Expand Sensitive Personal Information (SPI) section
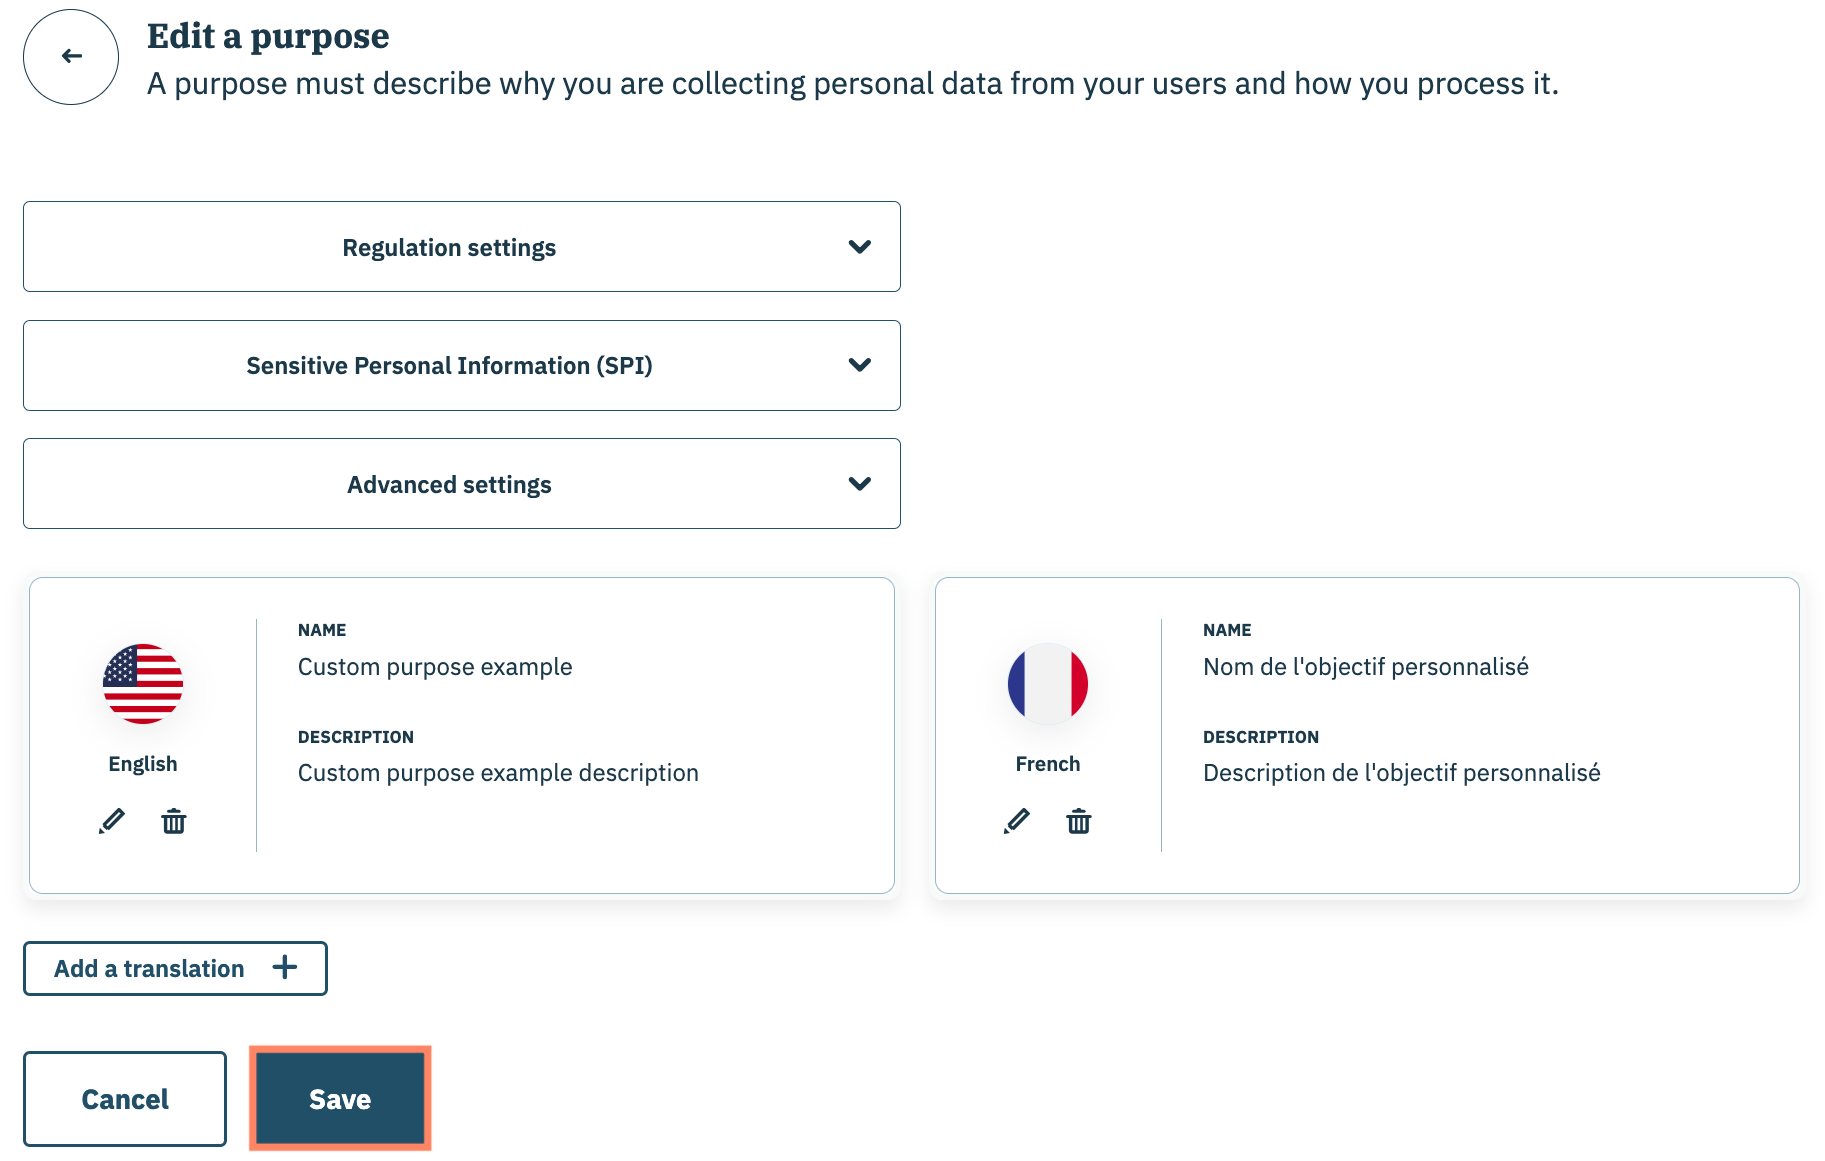 click(449, 366)
